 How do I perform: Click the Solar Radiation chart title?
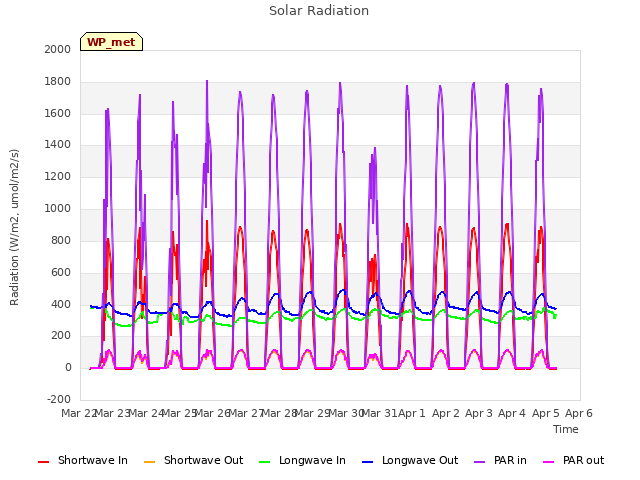(319, 11)
